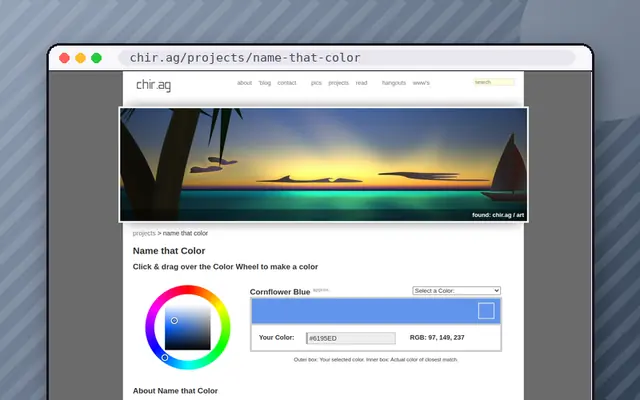Click the Cornflower Blue color name
Viewport: 640px width, 400px height.
[x=280, y=292]
